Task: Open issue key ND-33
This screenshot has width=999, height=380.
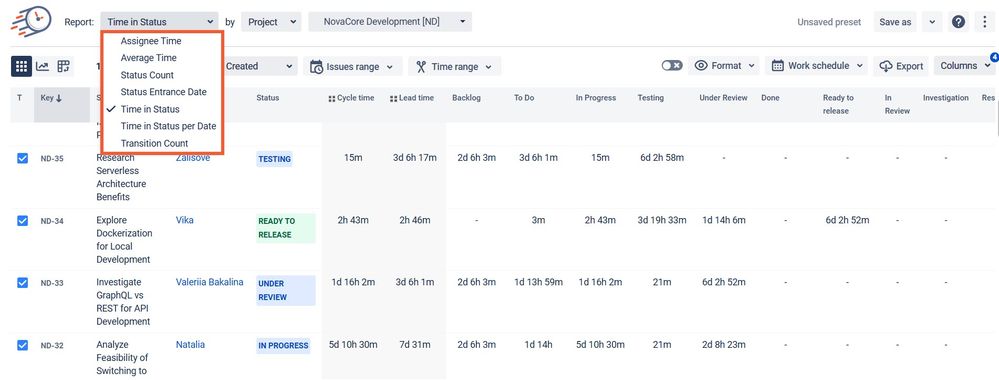Action: click(x=52, y=283)
